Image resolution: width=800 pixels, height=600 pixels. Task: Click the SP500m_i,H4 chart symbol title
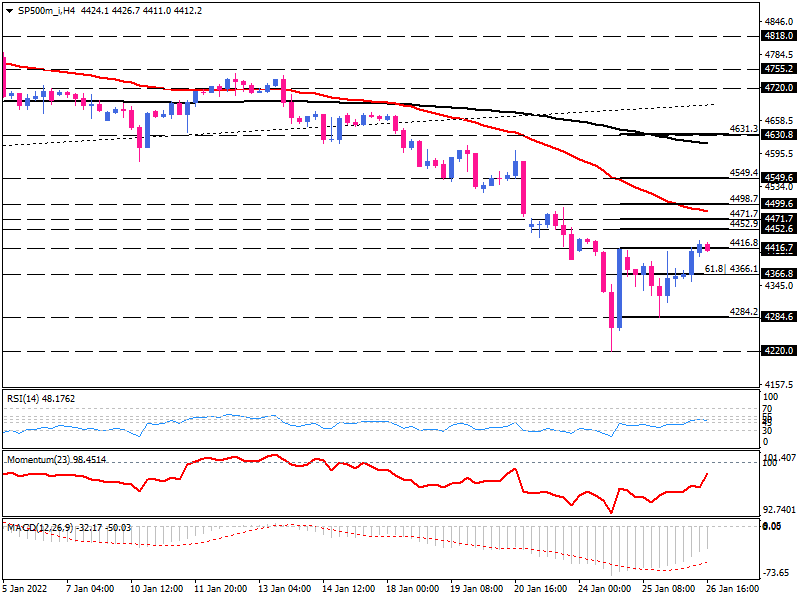click(46, 10)
